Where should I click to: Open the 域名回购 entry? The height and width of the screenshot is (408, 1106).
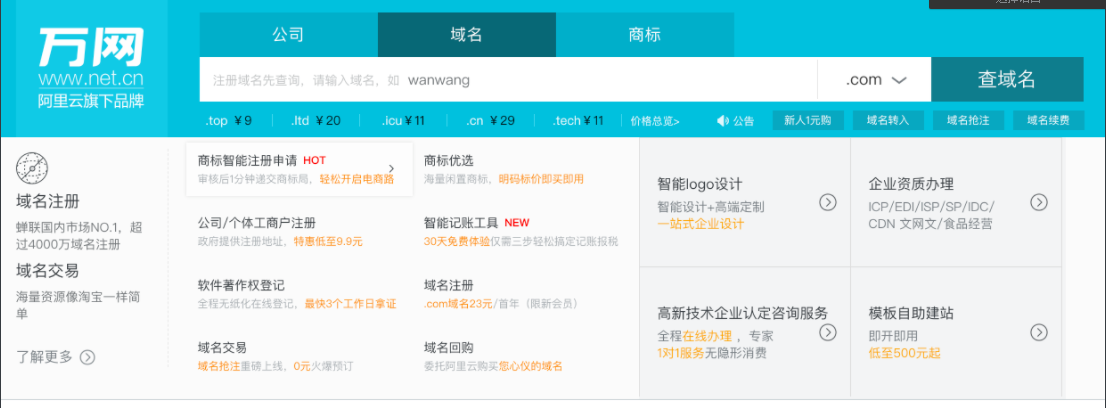pyautogui.click(x=449, y=347)
